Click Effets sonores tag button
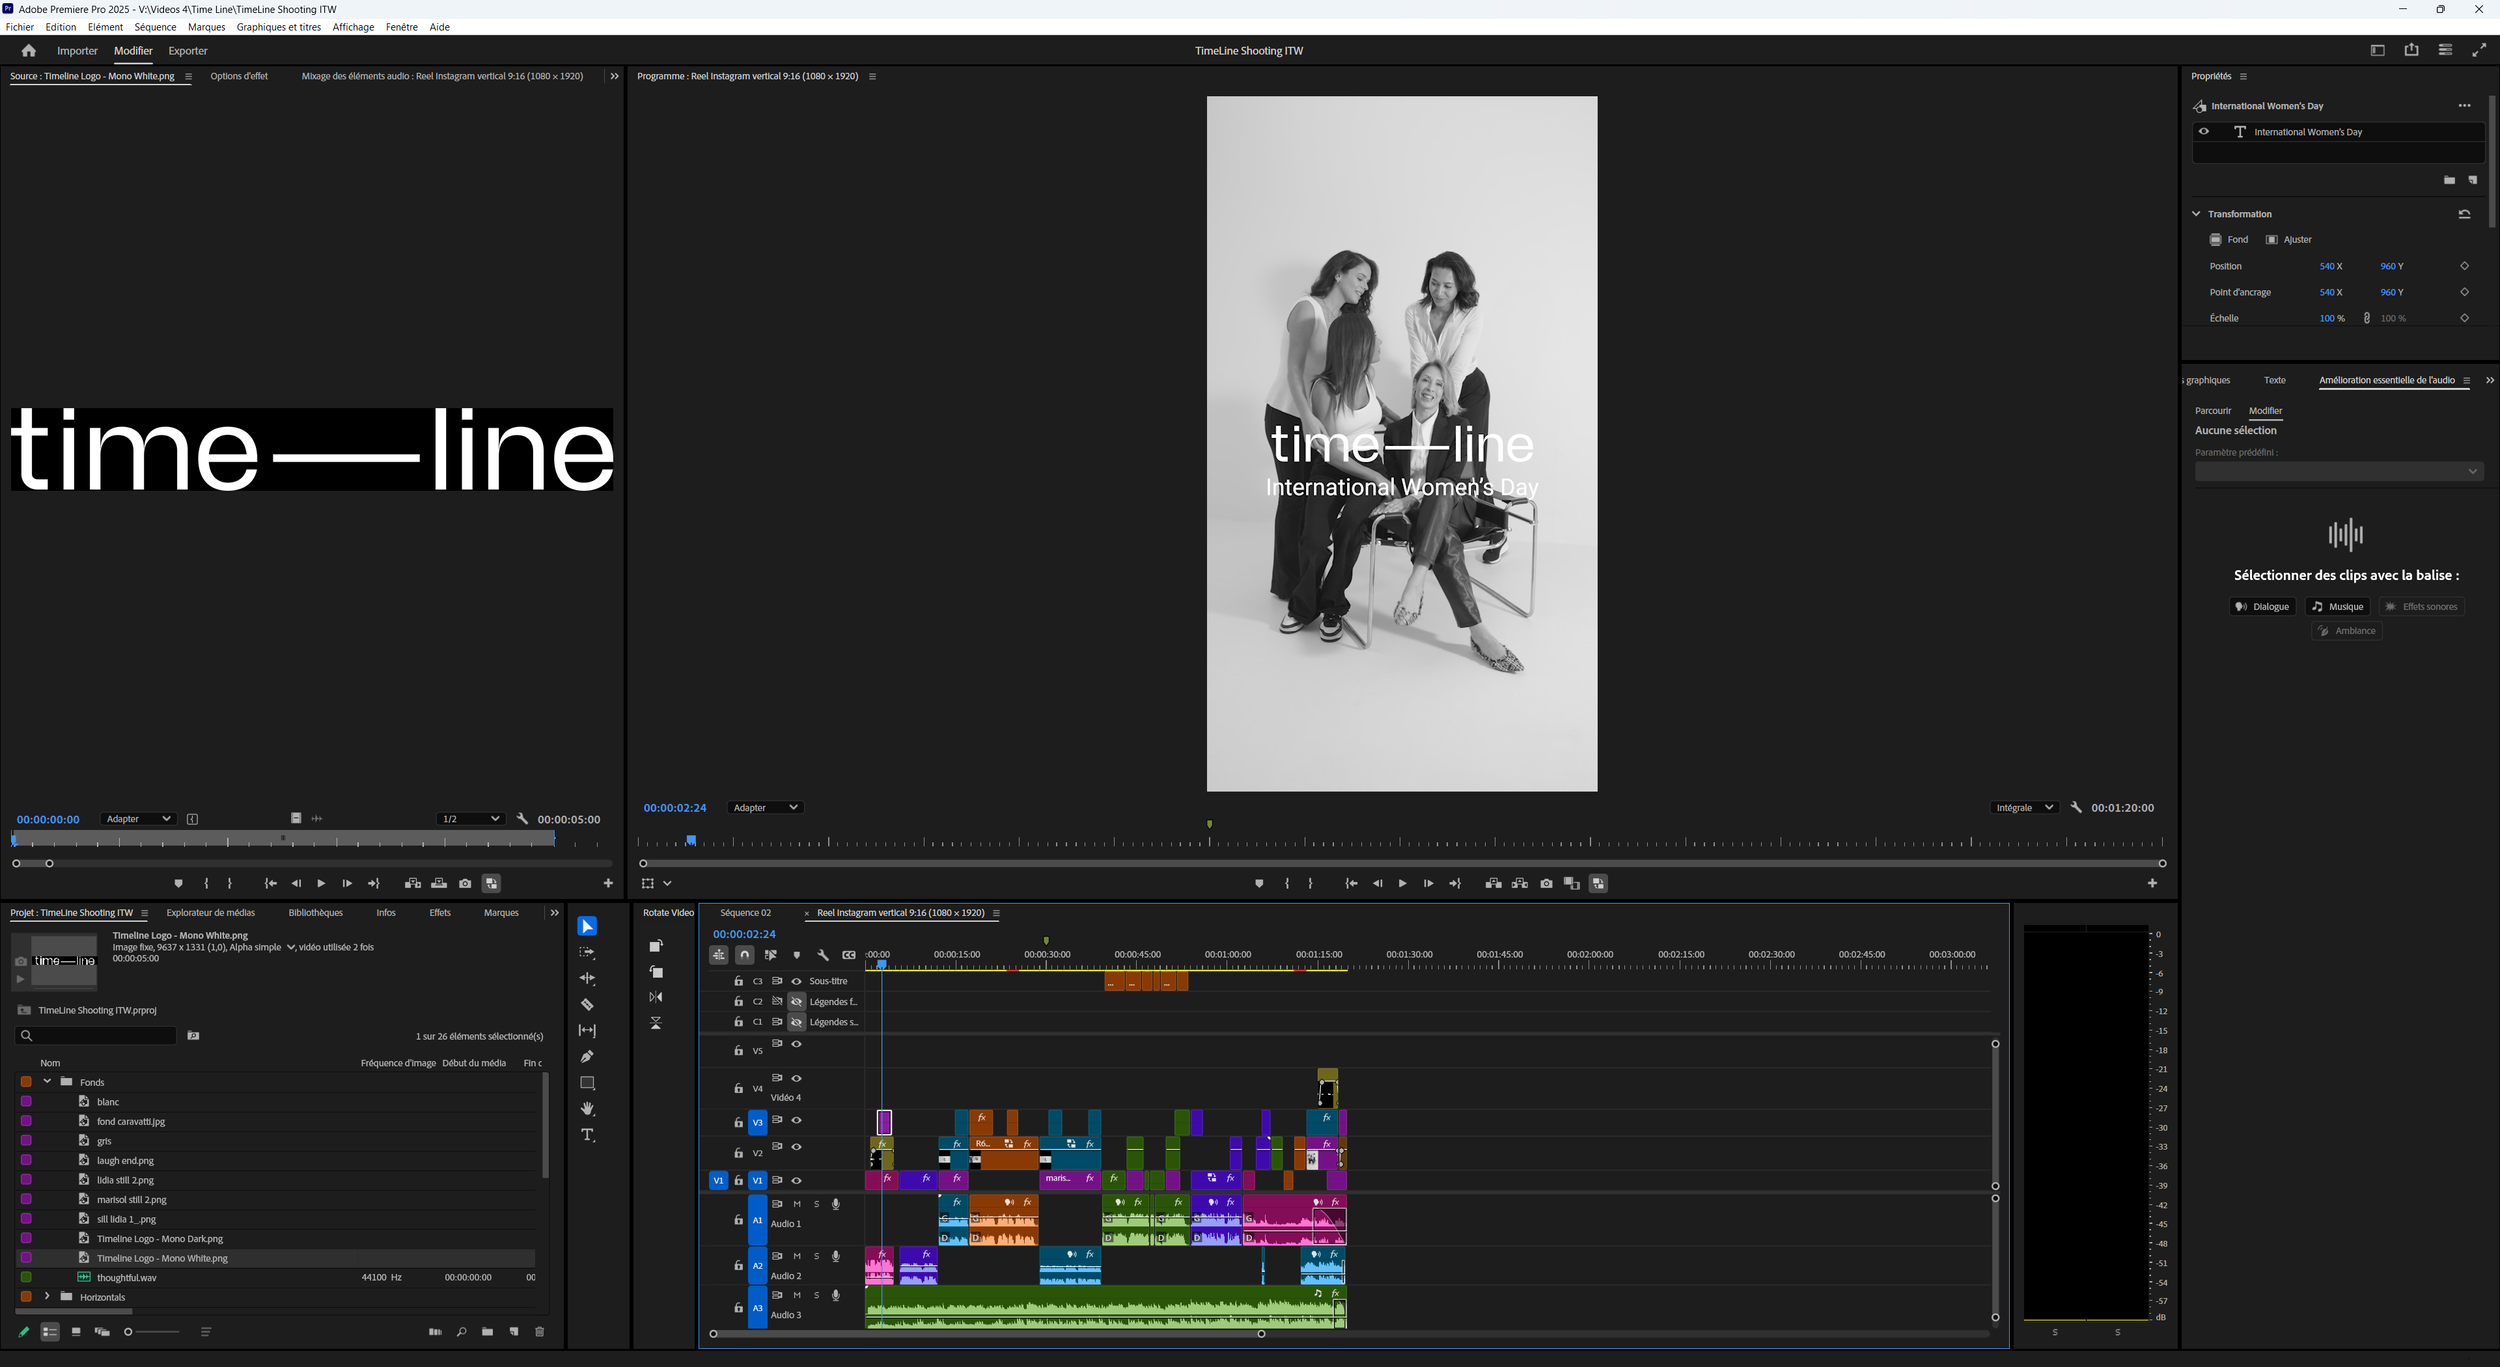 [2421, 607]
